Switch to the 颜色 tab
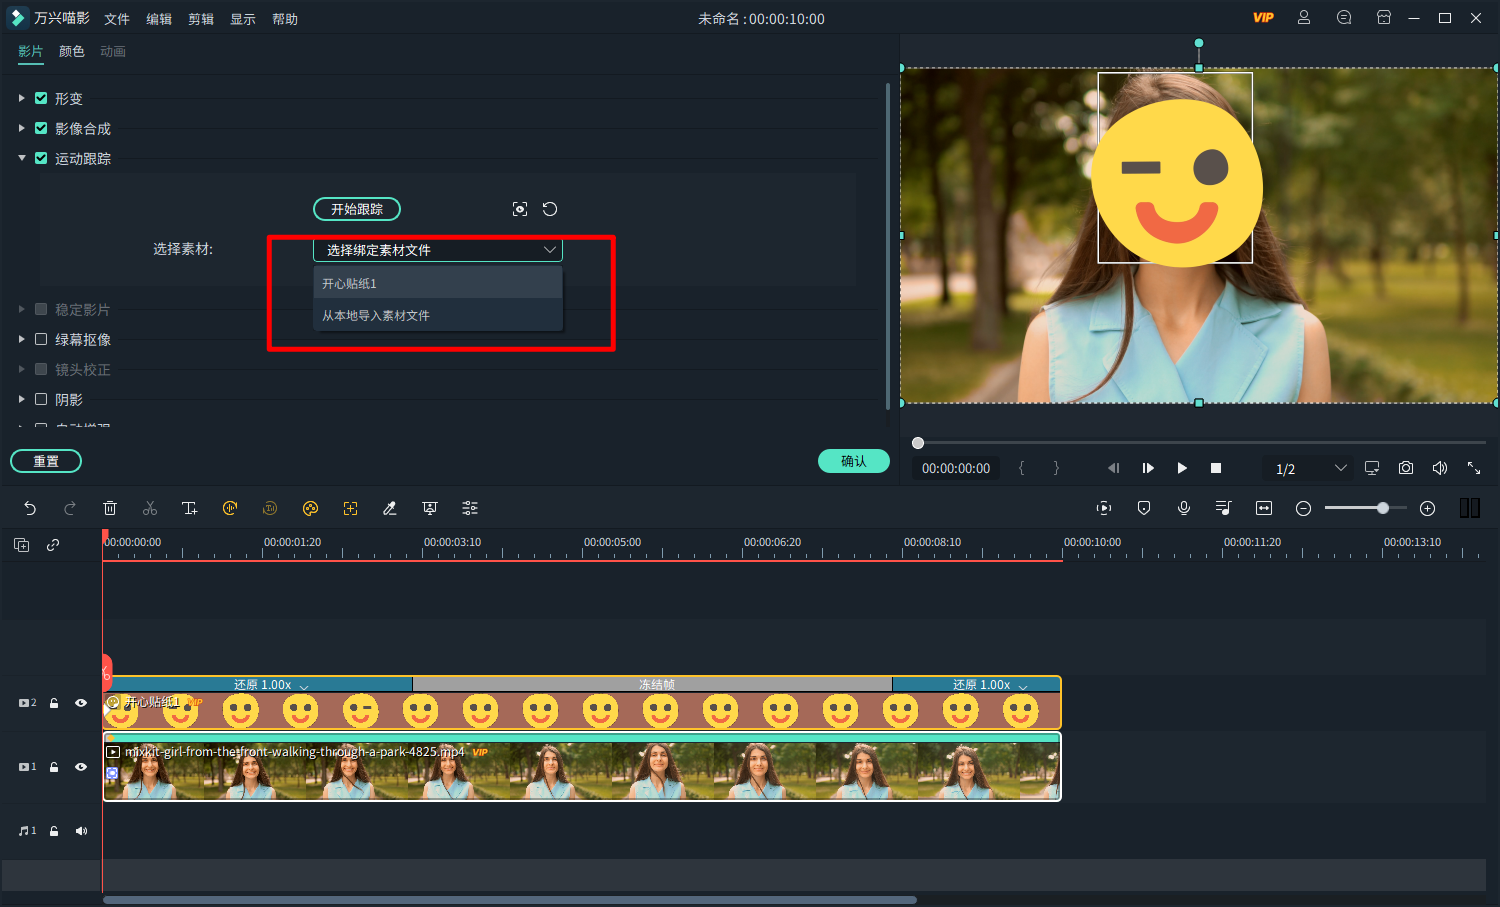This screenshot has height=907, width=1500. 72,51
